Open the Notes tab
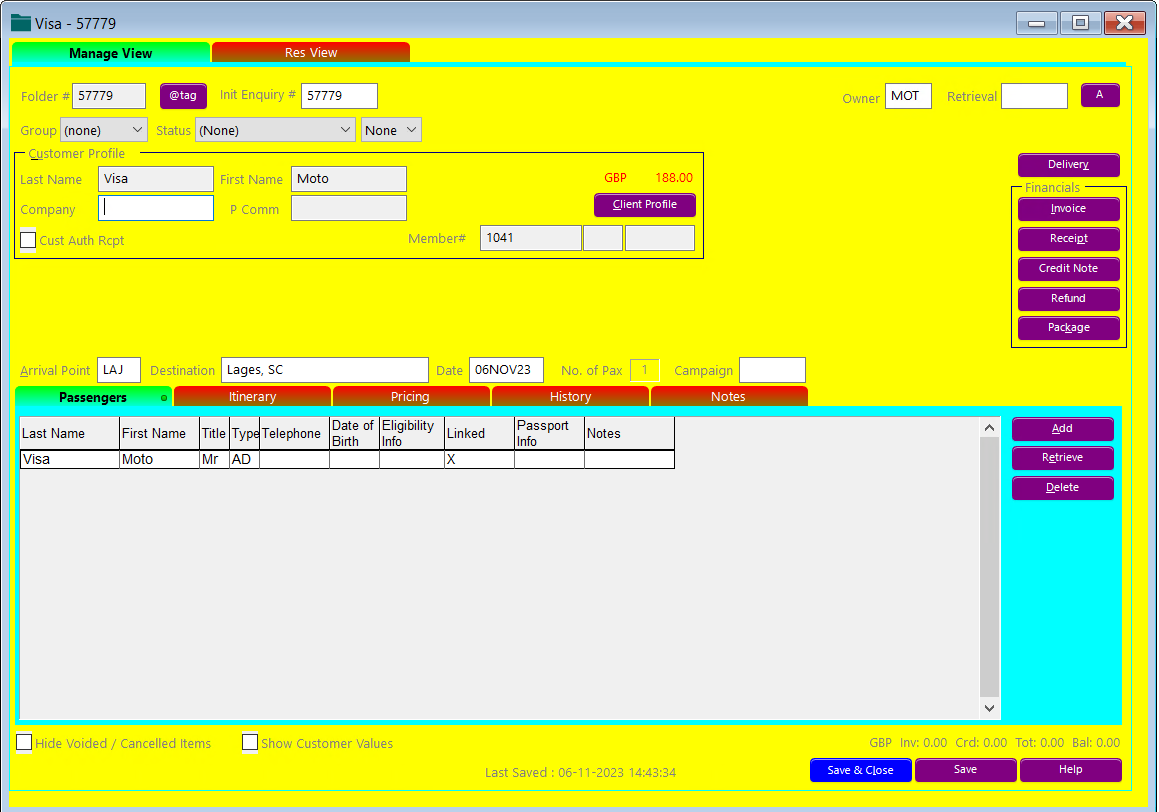This screenshot has height=812, width=1159. tap(728, 397)
